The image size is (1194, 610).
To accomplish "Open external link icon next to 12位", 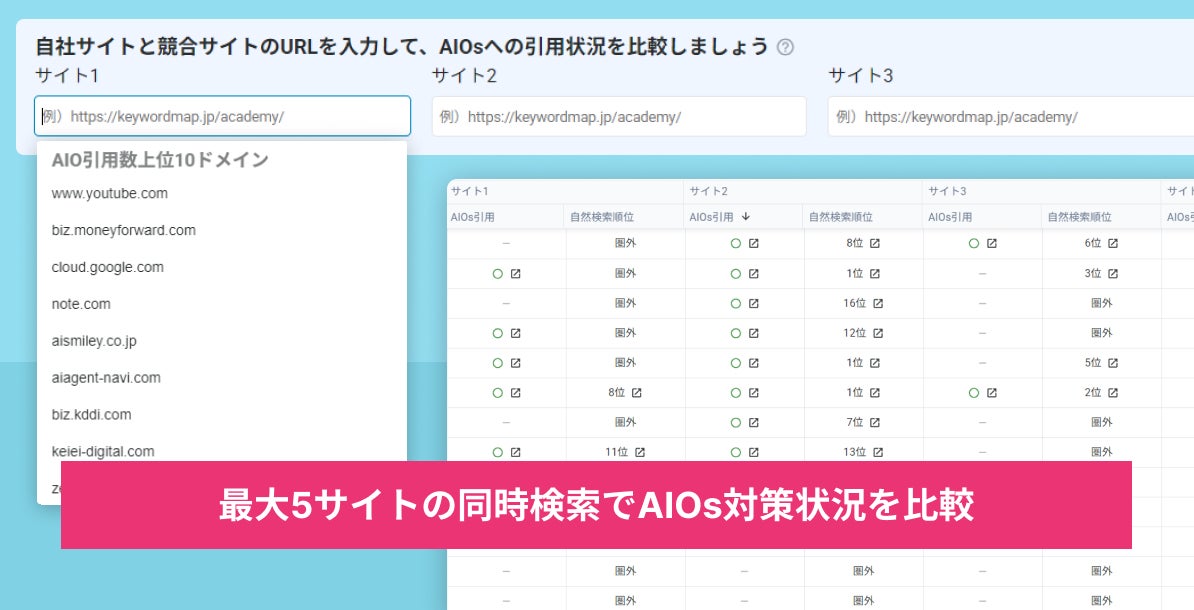I will 878,333.
